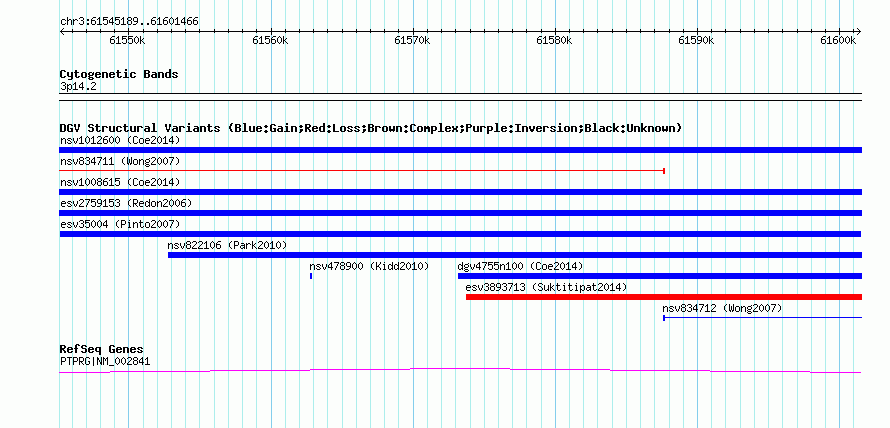Select the esv35004 (Pinto2007) blue bar

(460, 234)
